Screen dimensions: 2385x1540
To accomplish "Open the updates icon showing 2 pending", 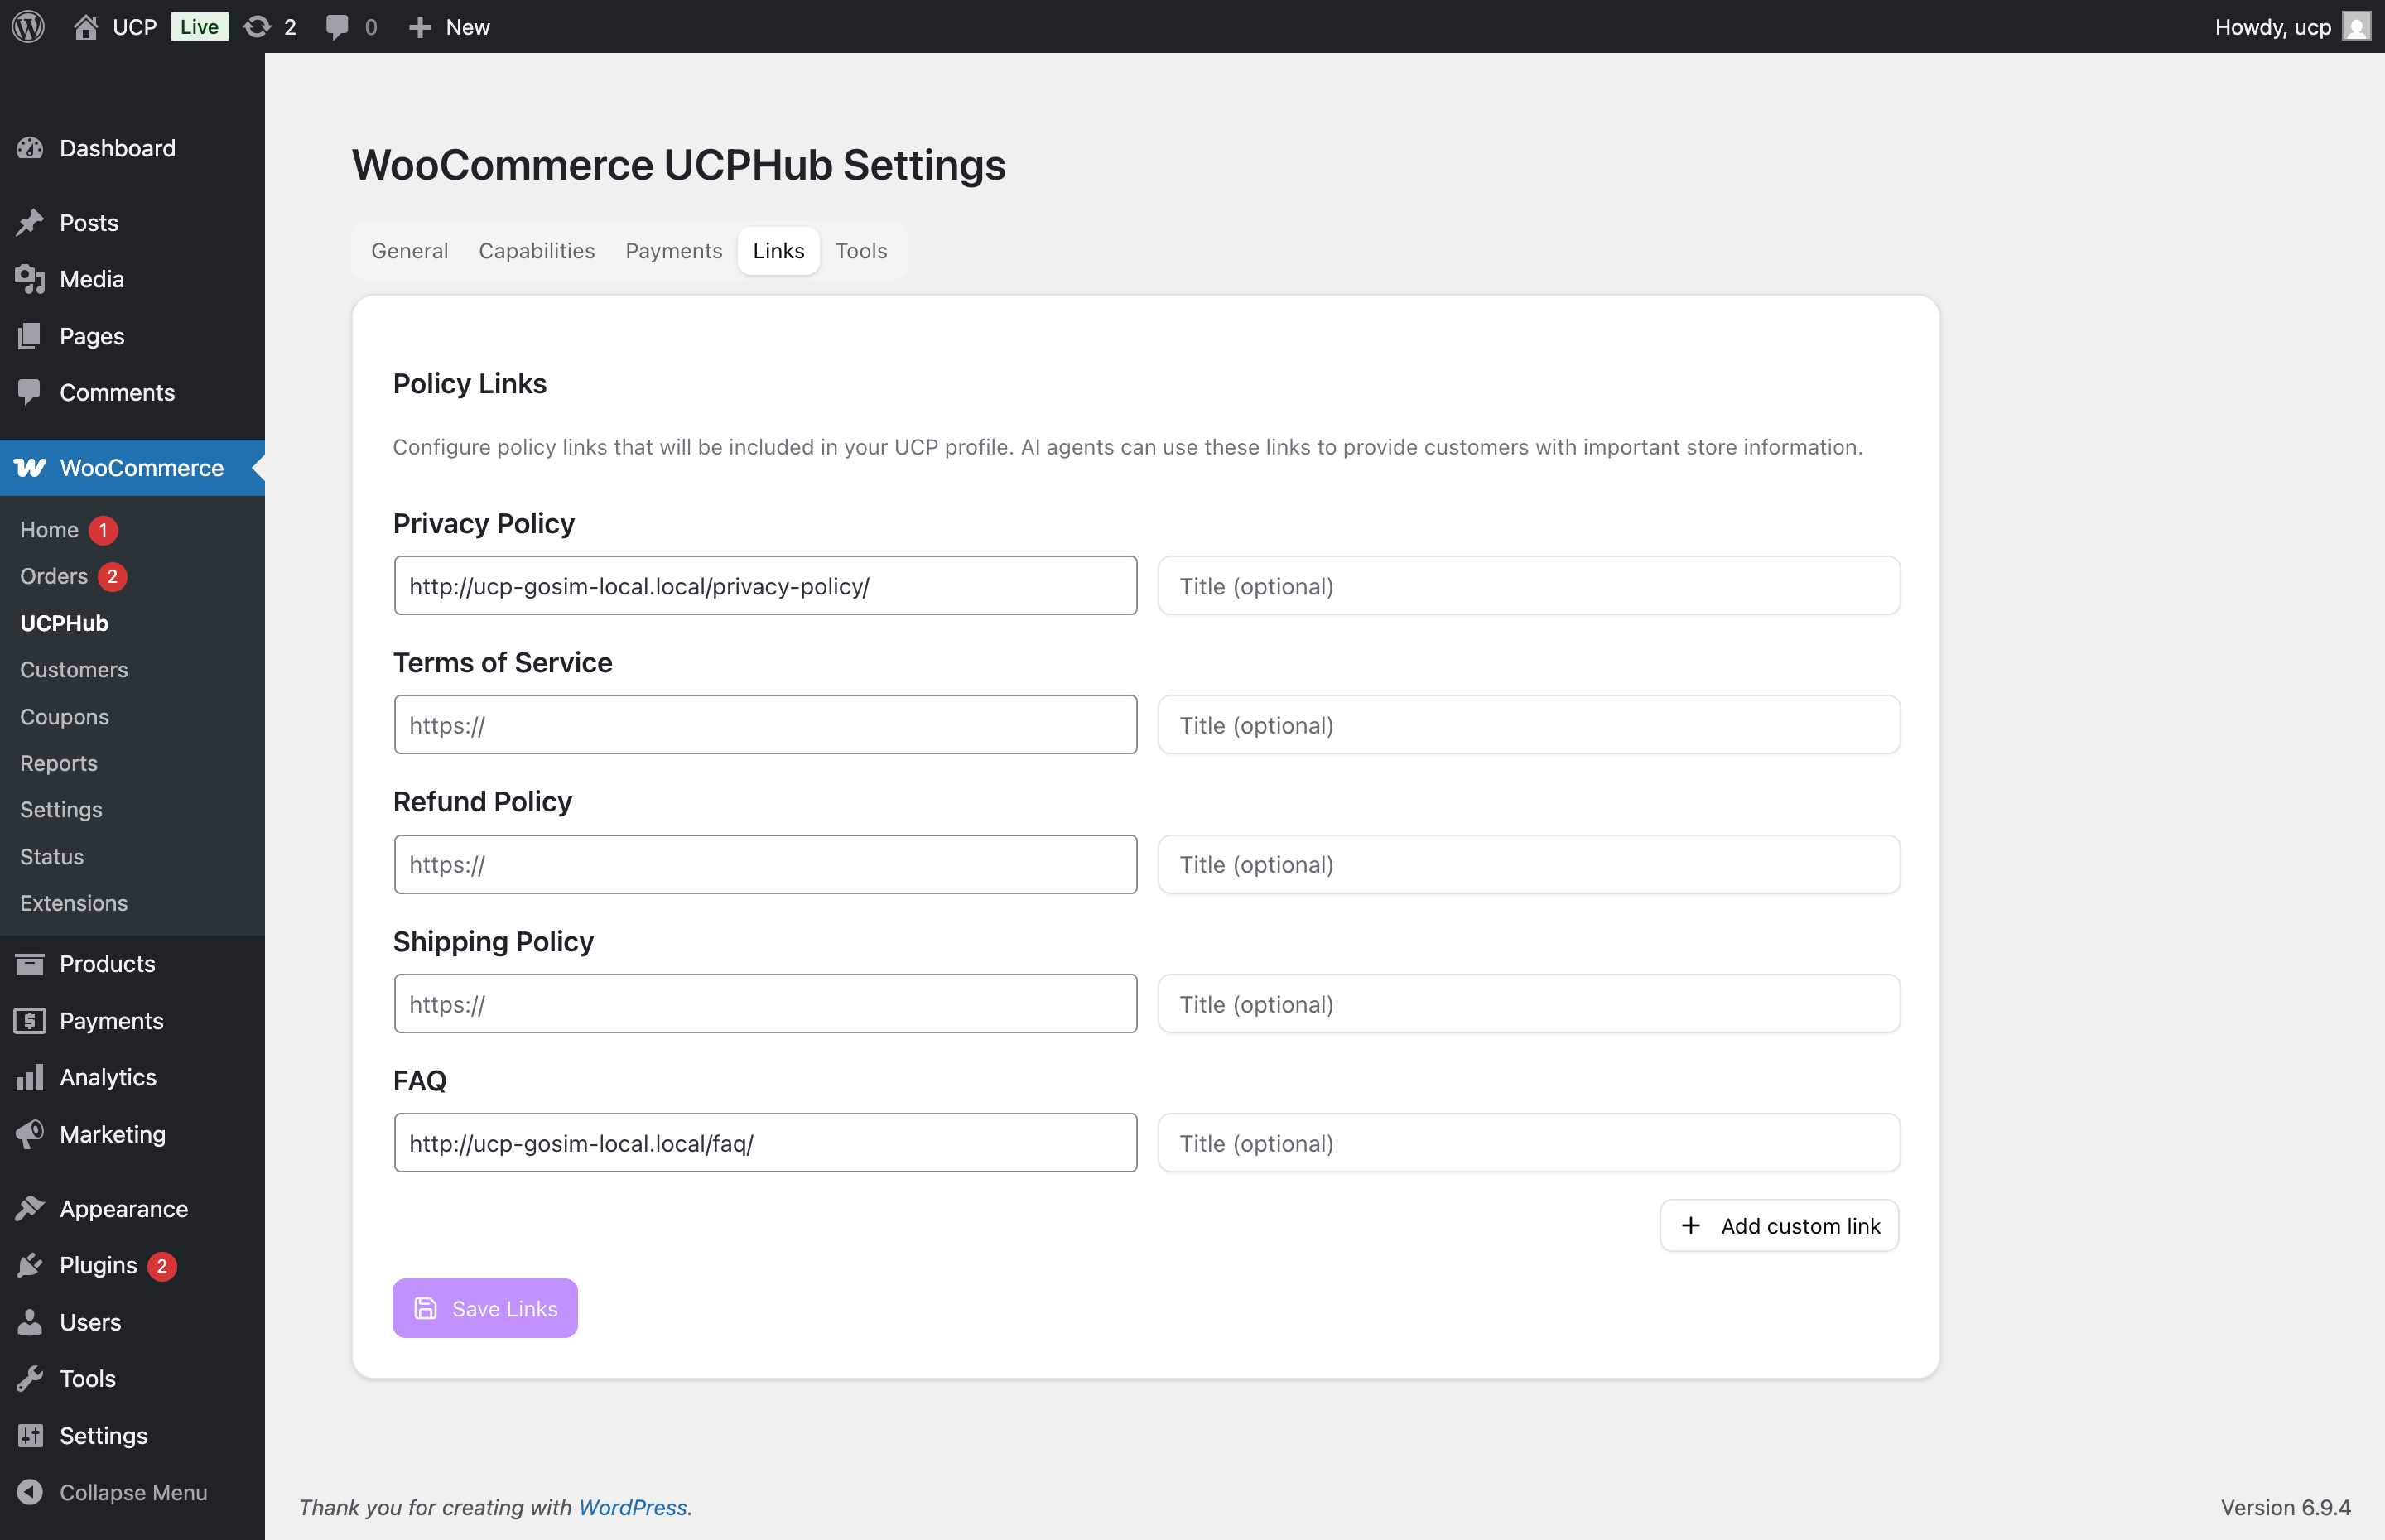I will tap(257, 26).
